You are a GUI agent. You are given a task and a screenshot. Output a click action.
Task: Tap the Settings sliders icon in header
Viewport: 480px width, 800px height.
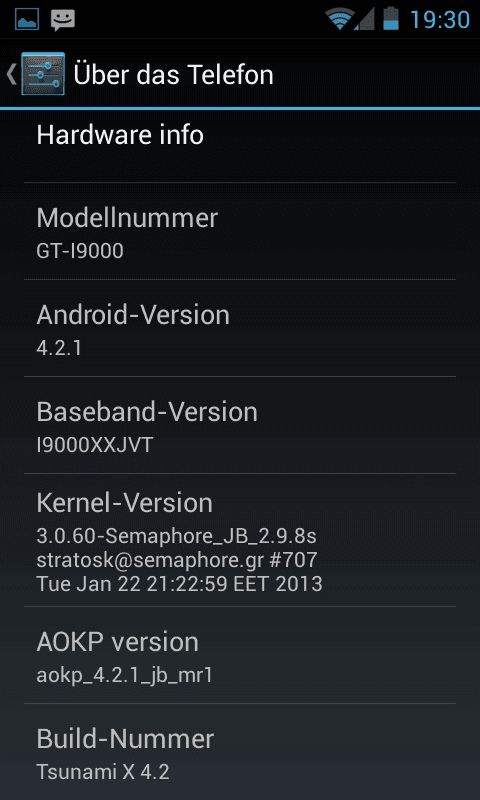pyautogui.click(x=43, y=74)
